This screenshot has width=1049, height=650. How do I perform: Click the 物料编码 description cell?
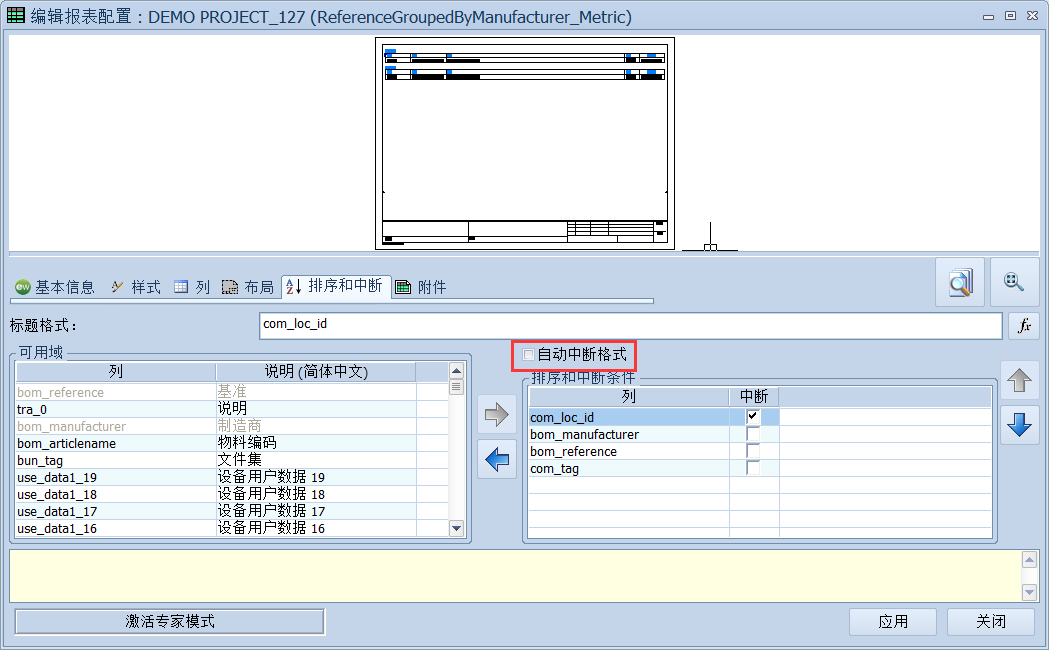point(316,443)
